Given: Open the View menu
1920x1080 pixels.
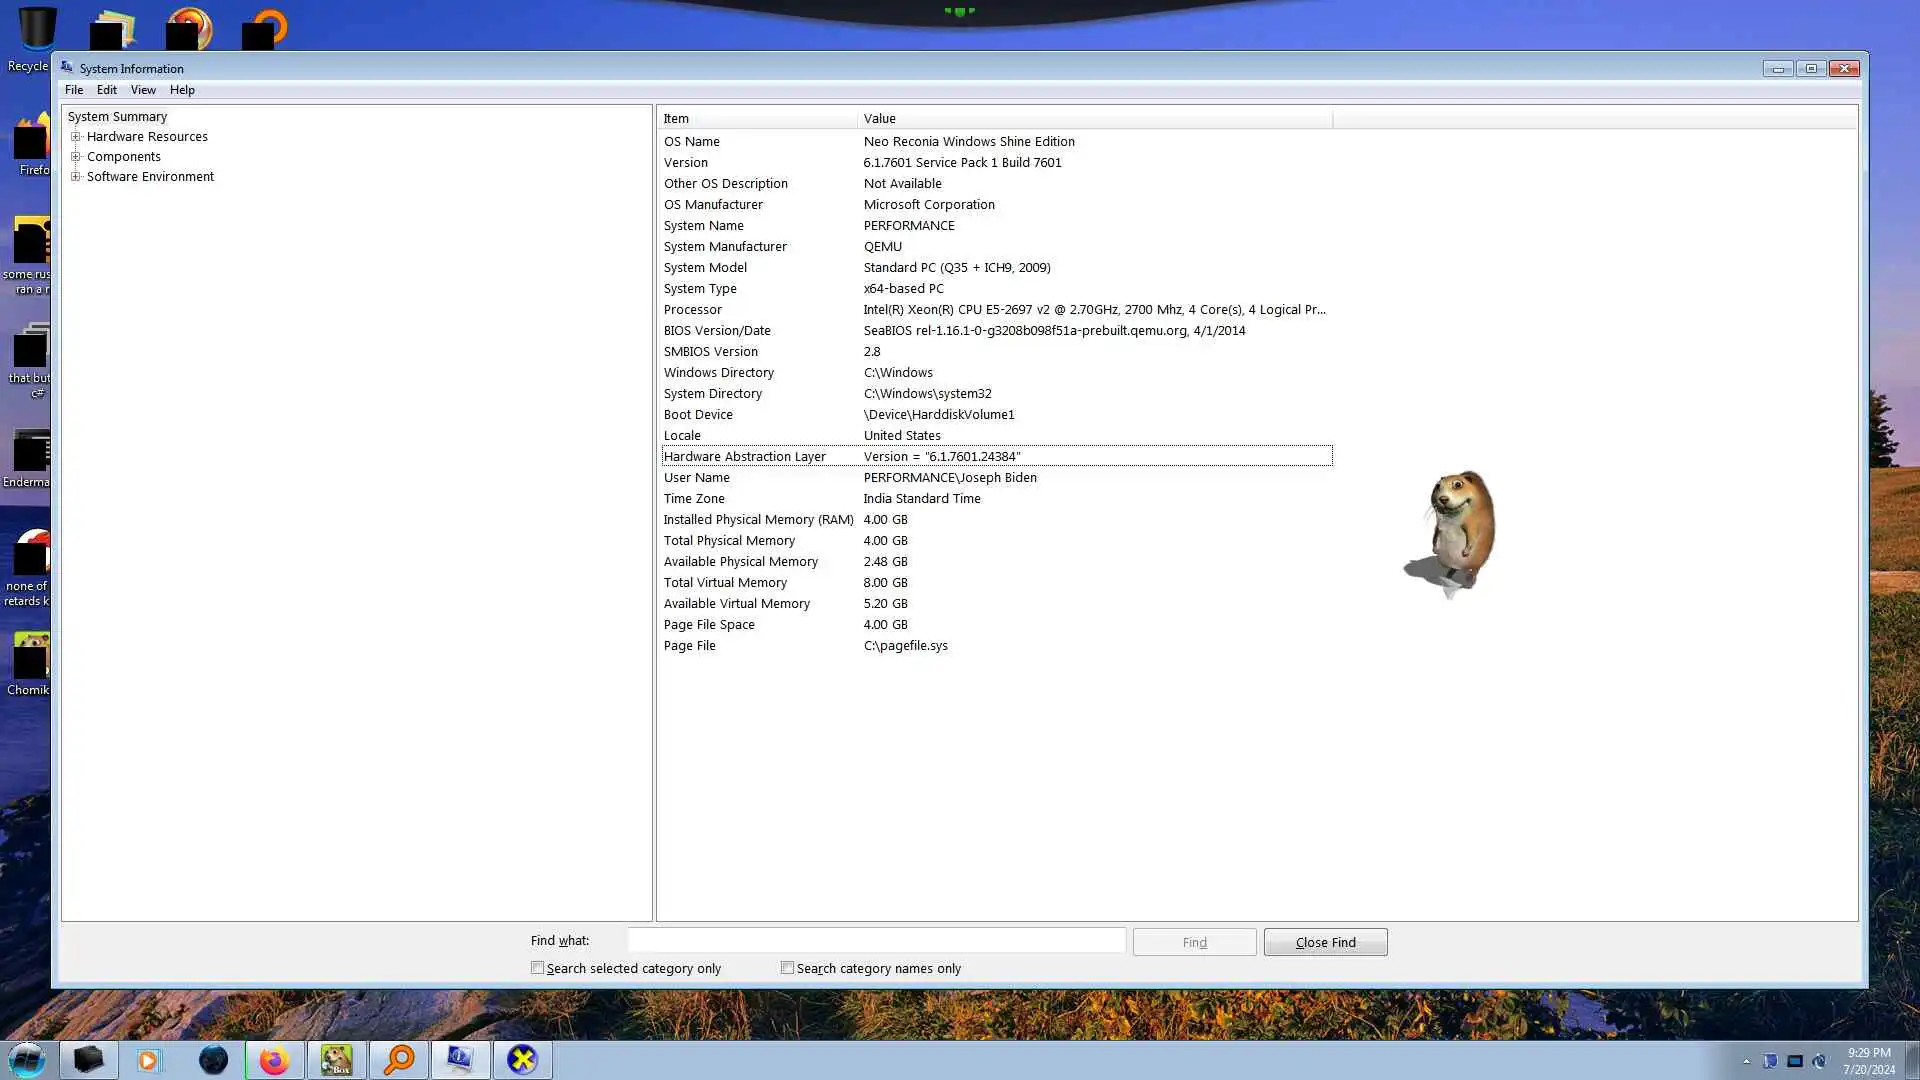Looking at the screenshot, I should (x=143, y=90).
